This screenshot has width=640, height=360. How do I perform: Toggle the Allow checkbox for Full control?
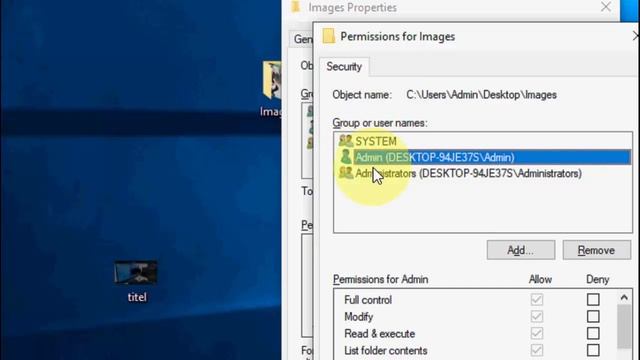537,300
